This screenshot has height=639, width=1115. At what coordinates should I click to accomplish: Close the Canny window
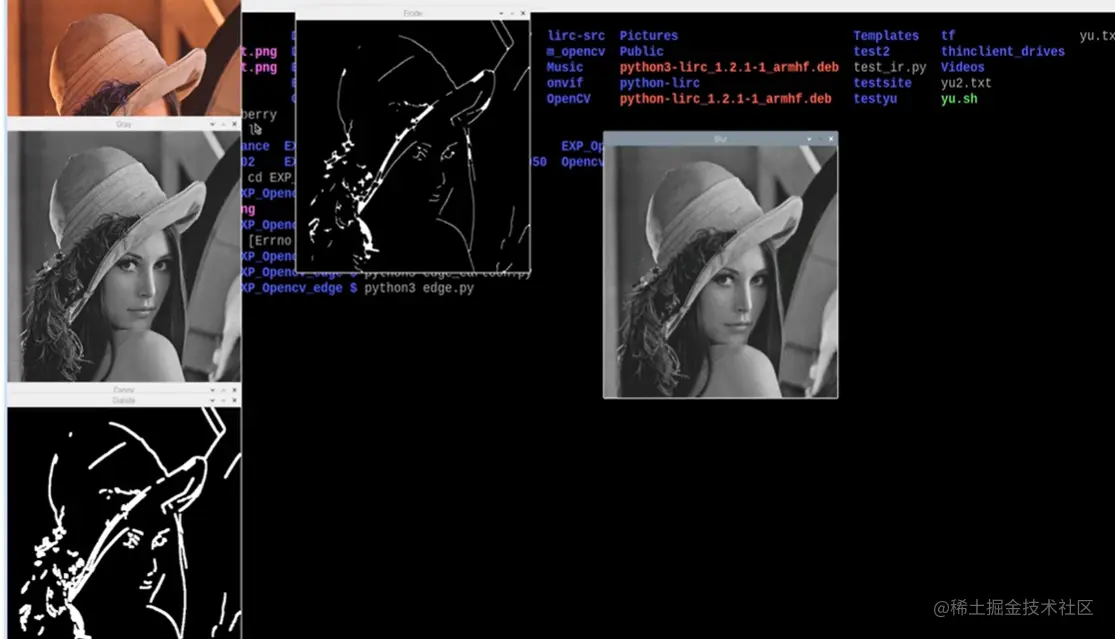[235, 390]
